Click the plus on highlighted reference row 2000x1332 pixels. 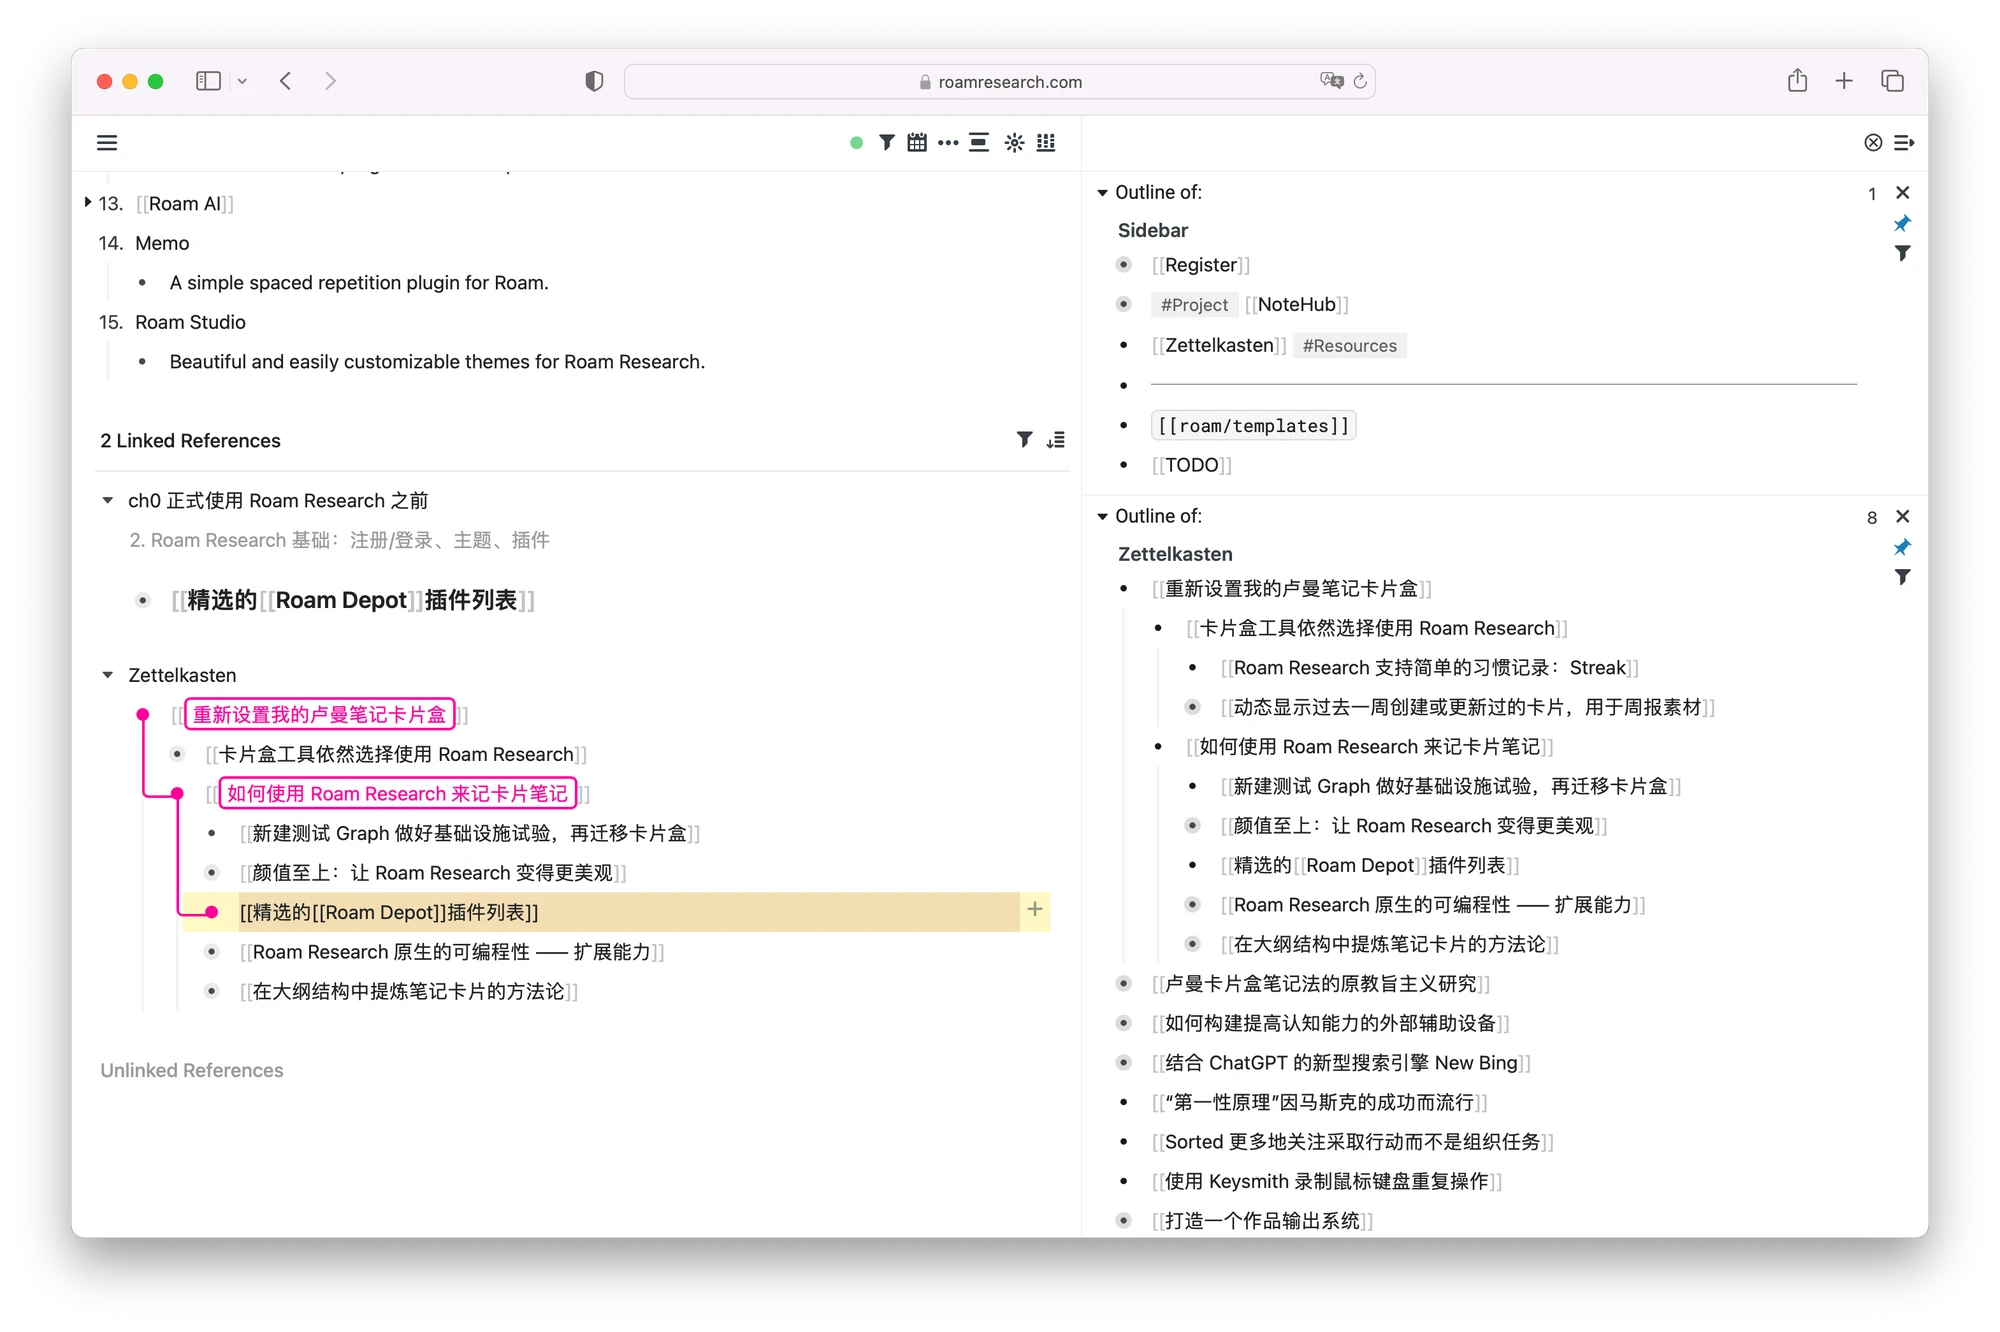(1035, 909)
